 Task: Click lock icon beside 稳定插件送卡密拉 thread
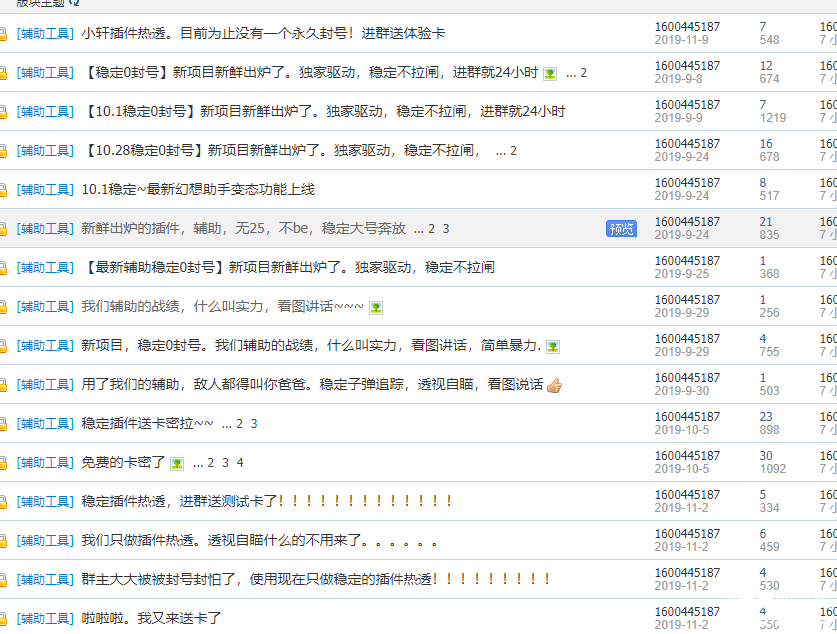tap(3, 424)
